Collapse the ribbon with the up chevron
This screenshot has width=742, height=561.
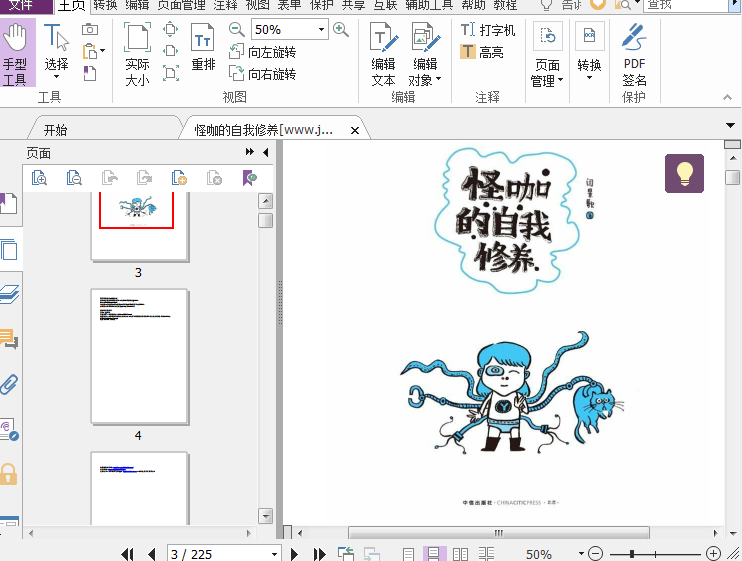[727, 97]
